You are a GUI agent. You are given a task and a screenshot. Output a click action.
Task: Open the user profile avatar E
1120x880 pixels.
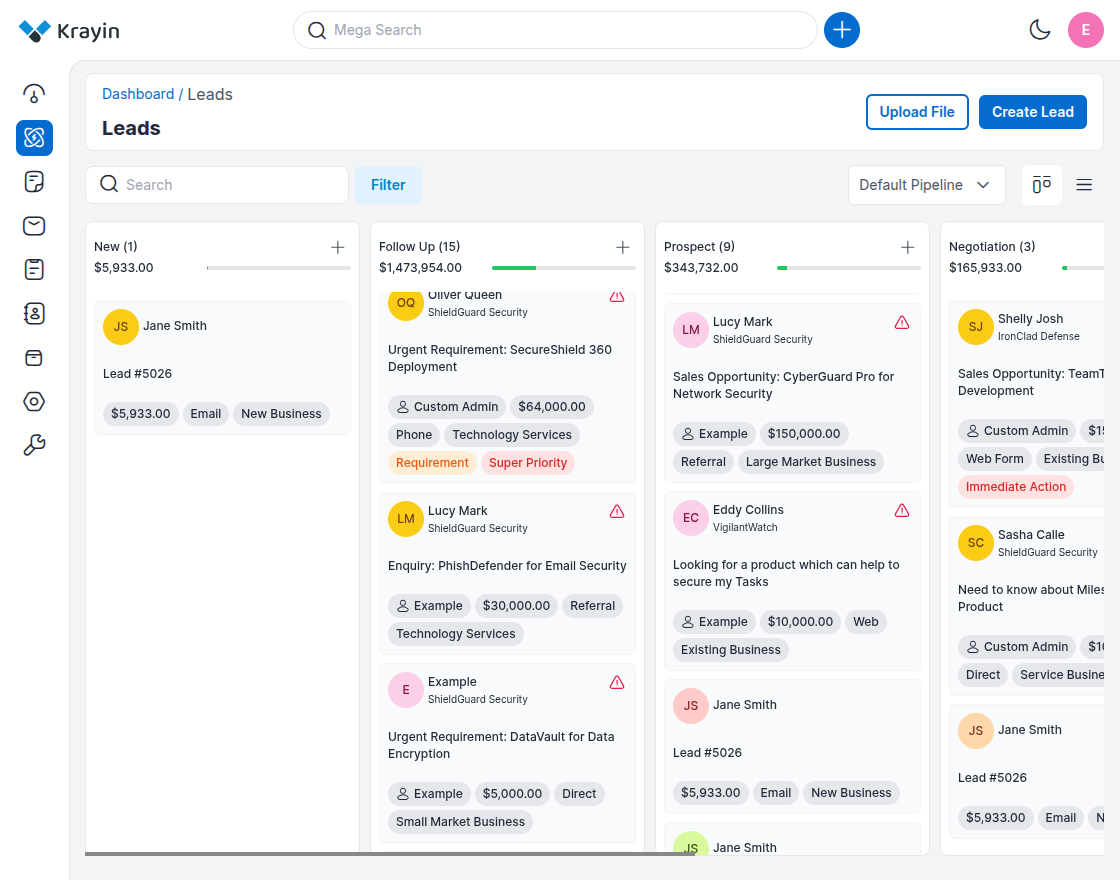pos(1086,30)
